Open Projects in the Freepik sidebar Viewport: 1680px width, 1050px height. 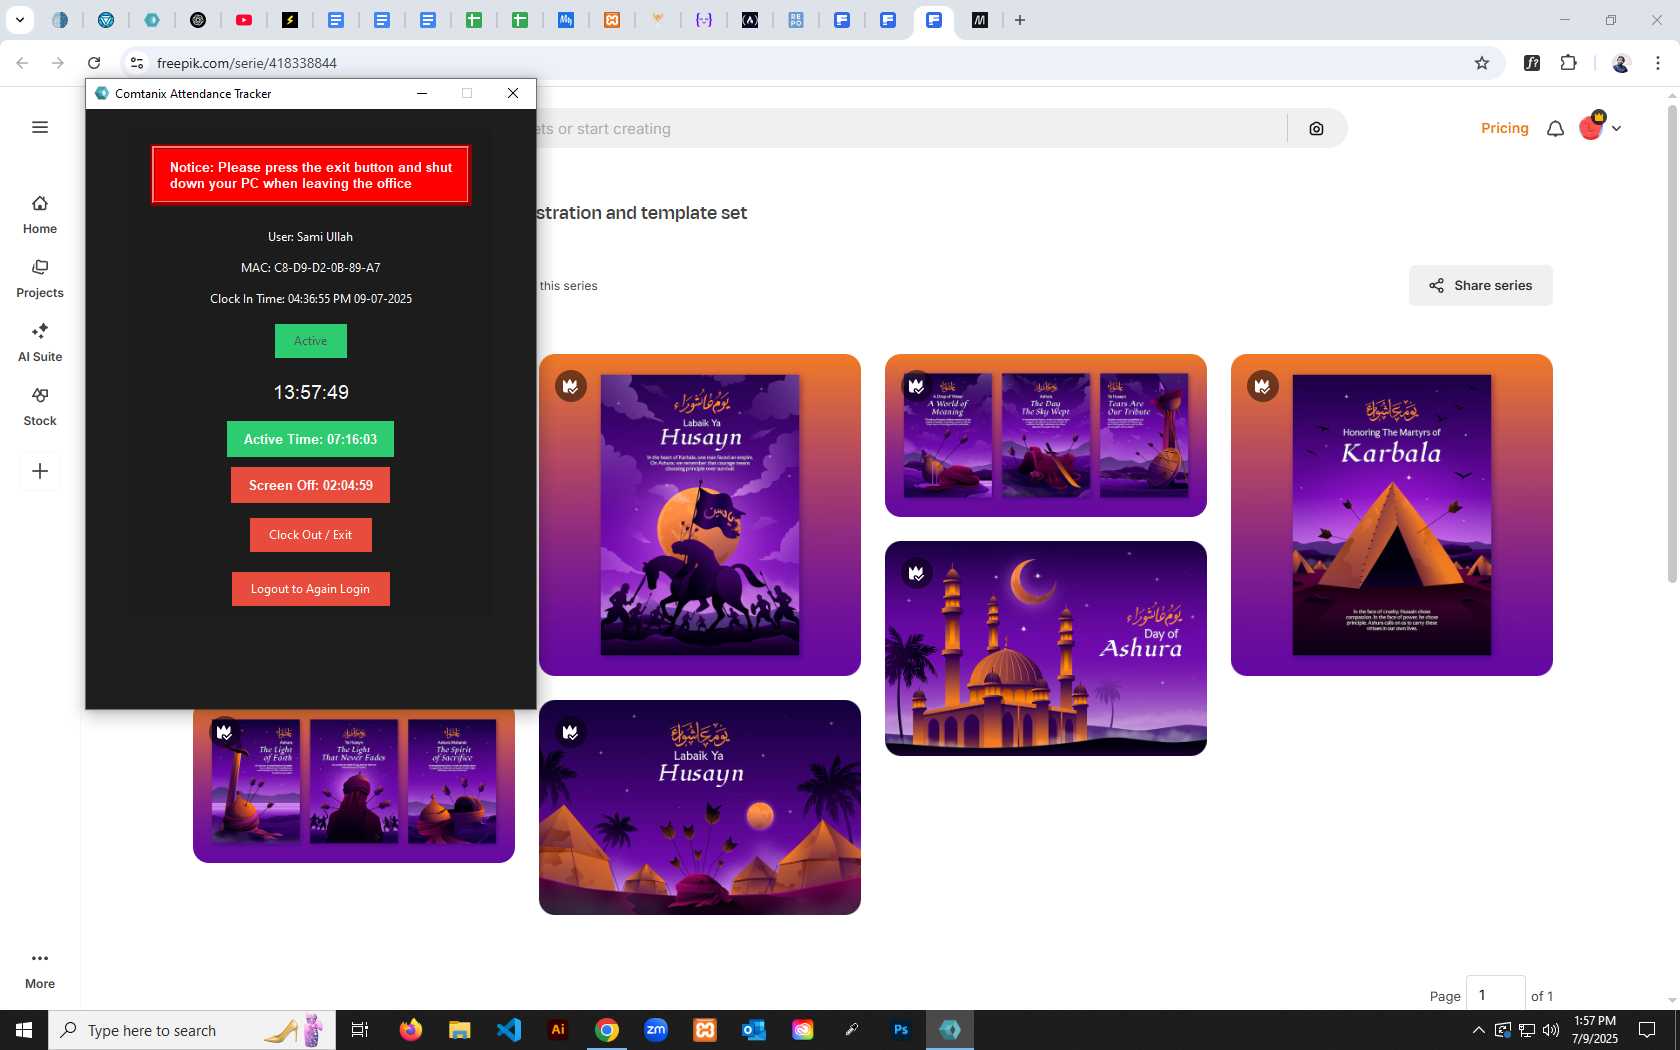click(40, 279)
